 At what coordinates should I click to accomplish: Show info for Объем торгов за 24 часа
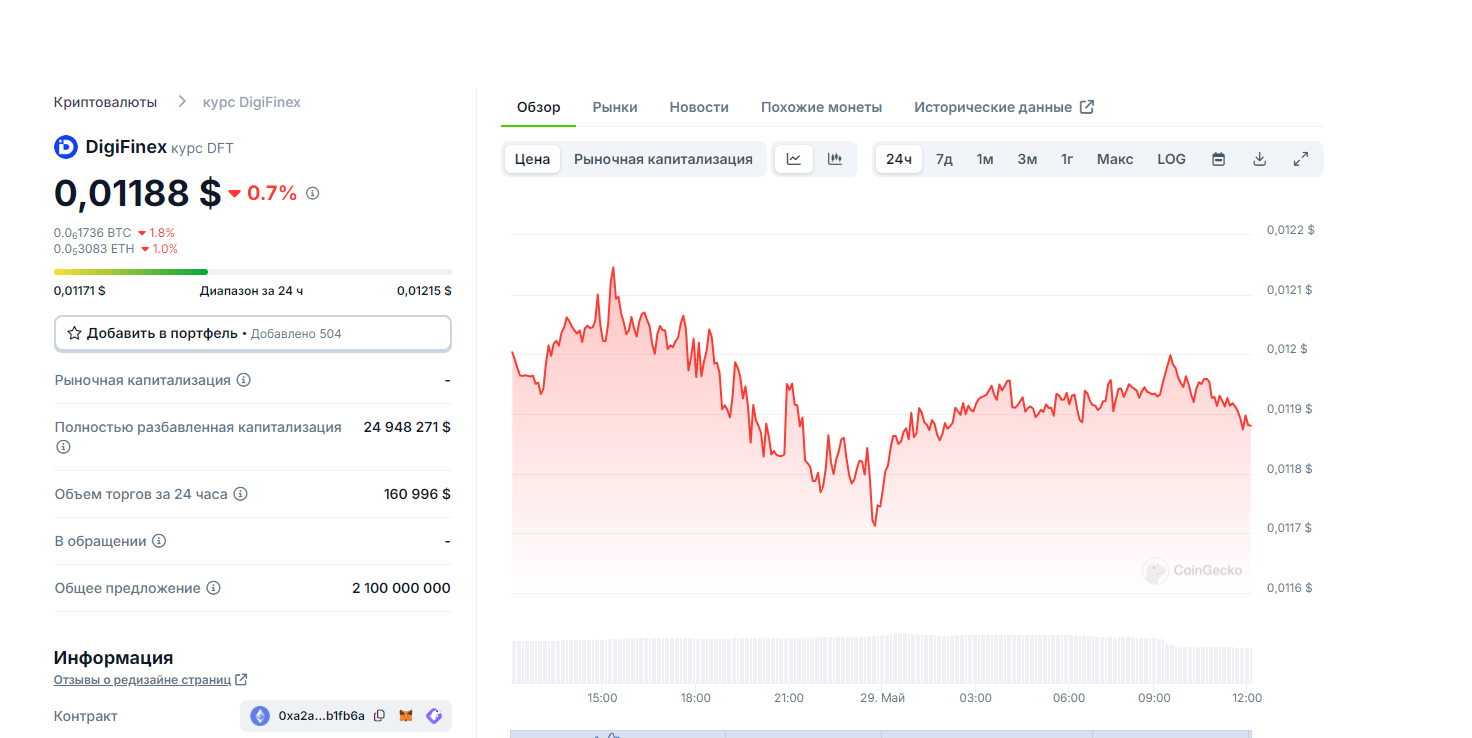[240, 494]
